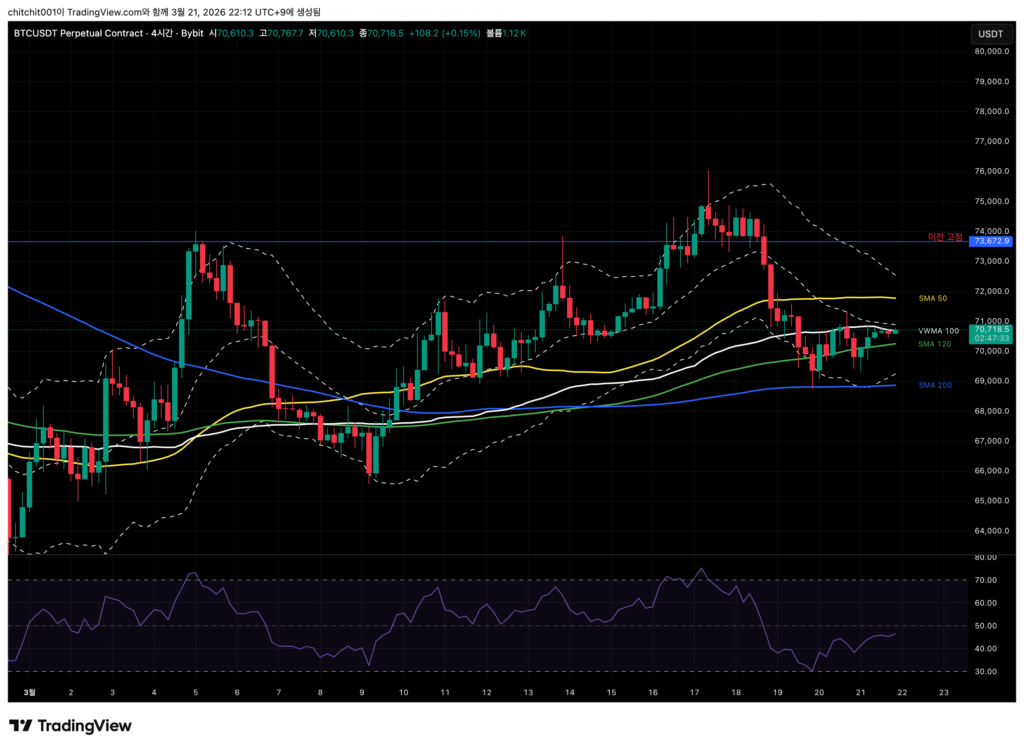
Task: Click the RSI 70.00 axis label
Action: (x=986, y=580)
